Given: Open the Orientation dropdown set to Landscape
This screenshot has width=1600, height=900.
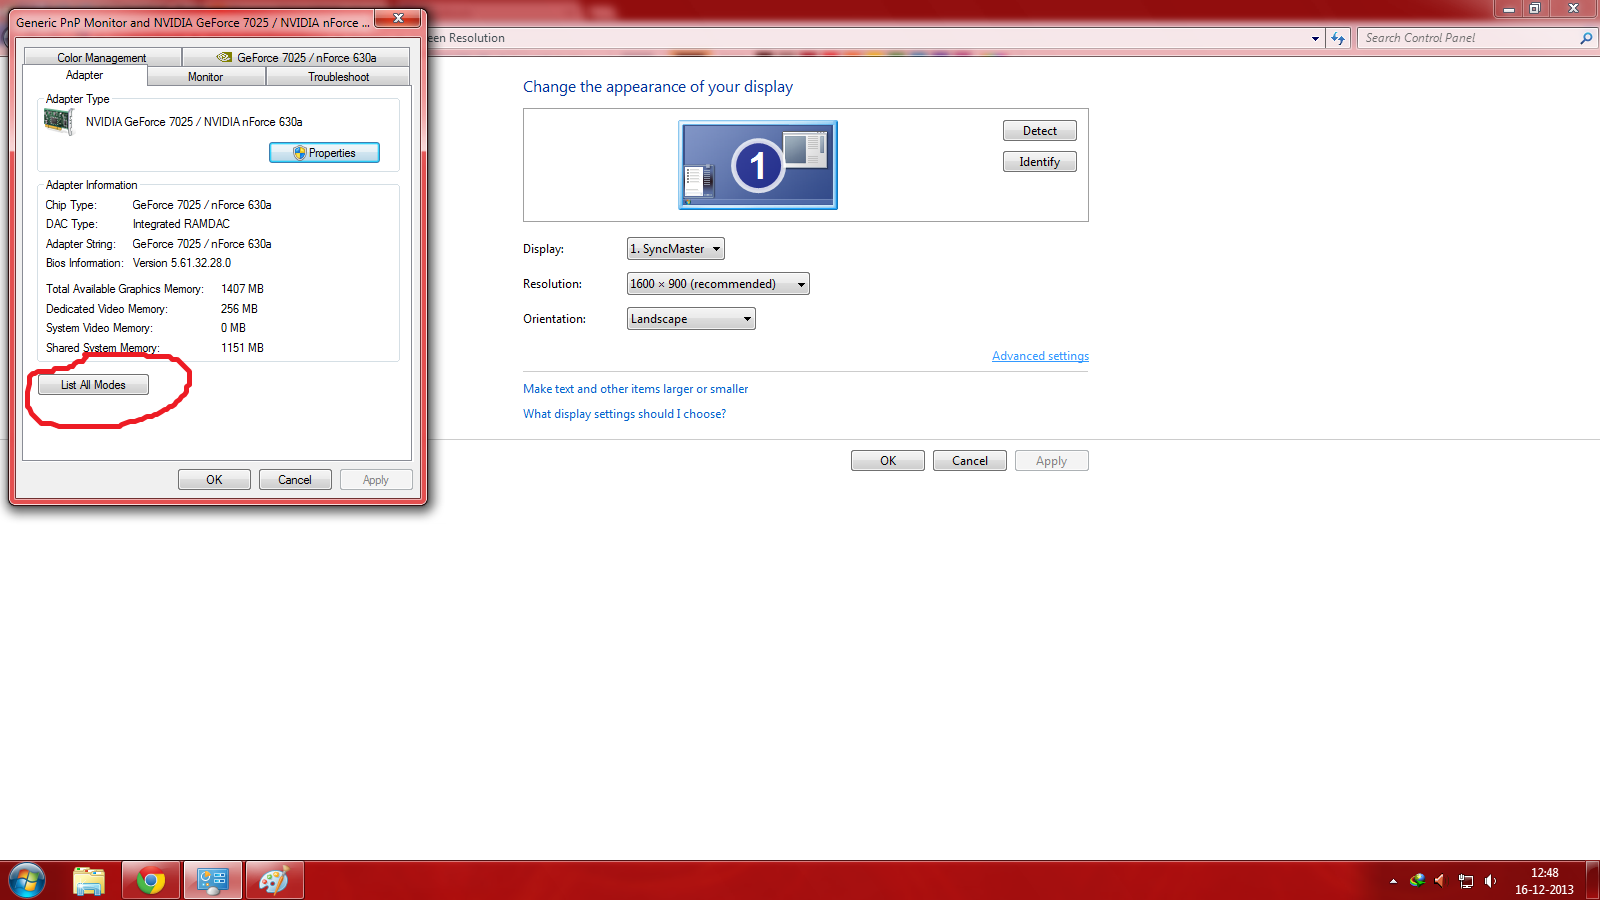Looking at the screenshot, I should pos(690,319).
